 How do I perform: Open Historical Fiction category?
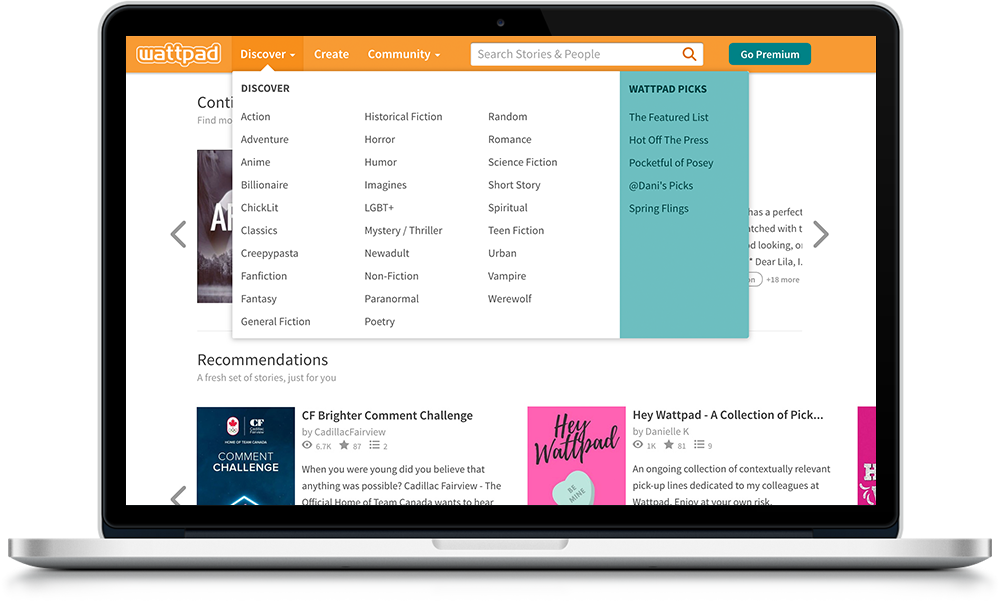[403, 117]
